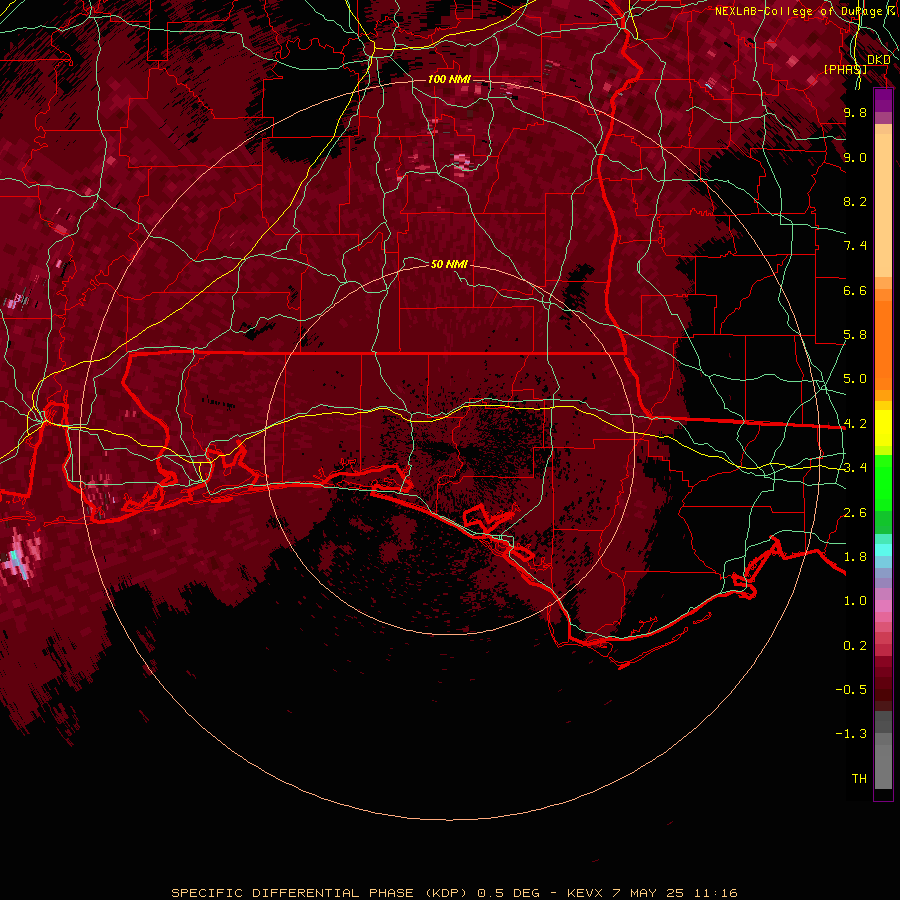
Task: Click the 11:16 timestamp in the footer
Action: [x=715, y=893]
